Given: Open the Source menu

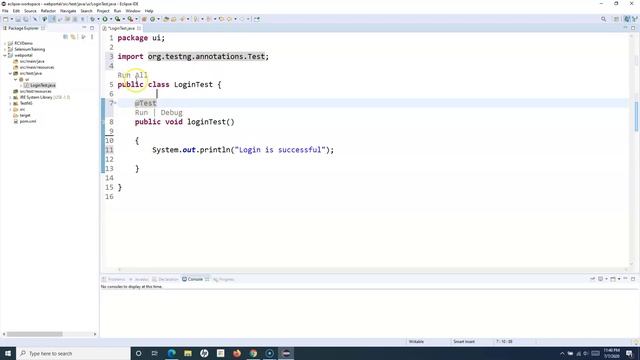Looking at the screenshot, I should (x=30, y=11).
